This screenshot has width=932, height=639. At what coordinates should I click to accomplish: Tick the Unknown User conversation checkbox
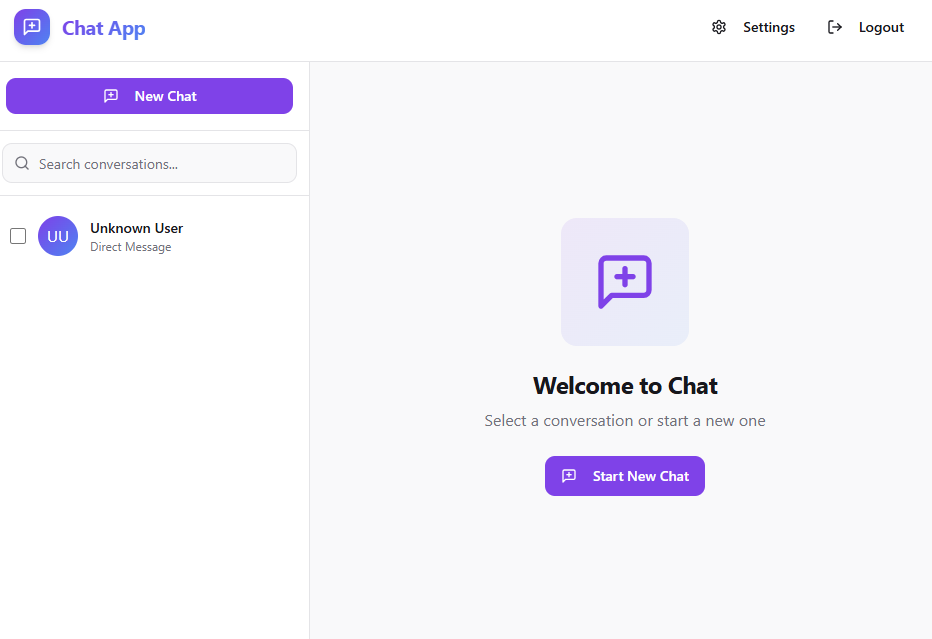pos(18,236)
